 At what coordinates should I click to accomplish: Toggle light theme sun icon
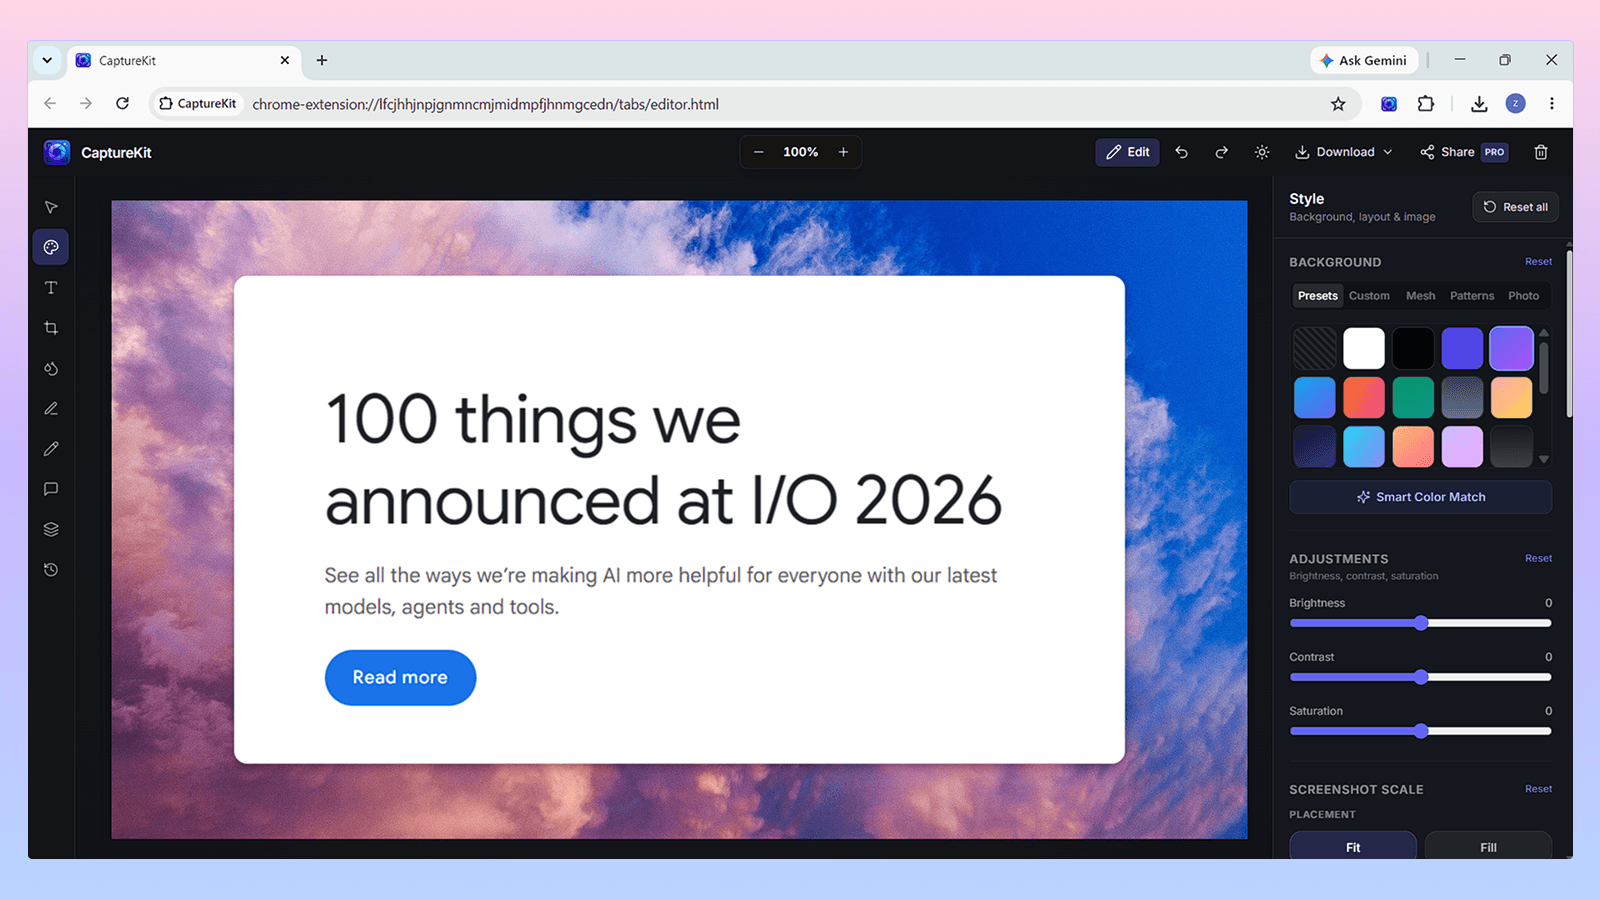[1262, 152]
